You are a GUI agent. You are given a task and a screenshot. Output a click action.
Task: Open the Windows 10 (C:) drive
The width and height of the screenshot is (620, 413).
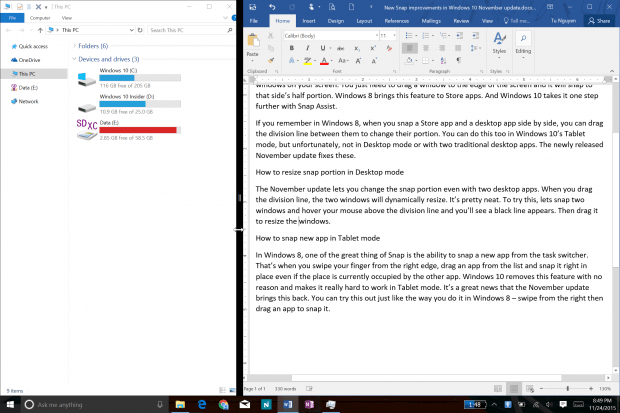(x=129, y=77)
